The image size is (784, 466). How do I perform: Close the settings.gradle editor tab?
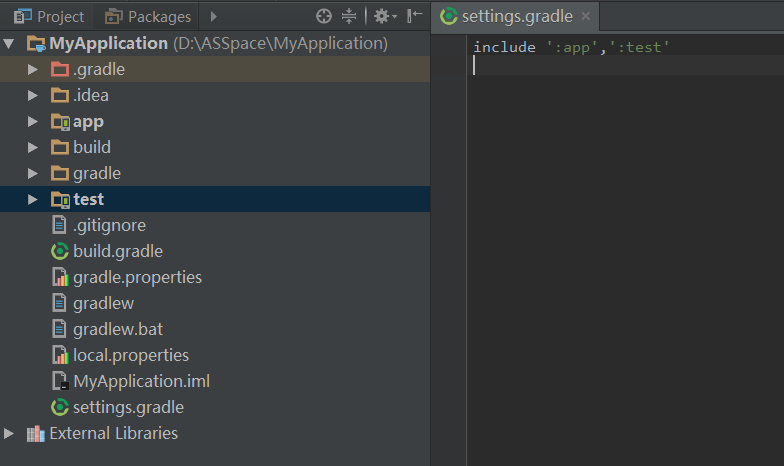pos(585,16)
